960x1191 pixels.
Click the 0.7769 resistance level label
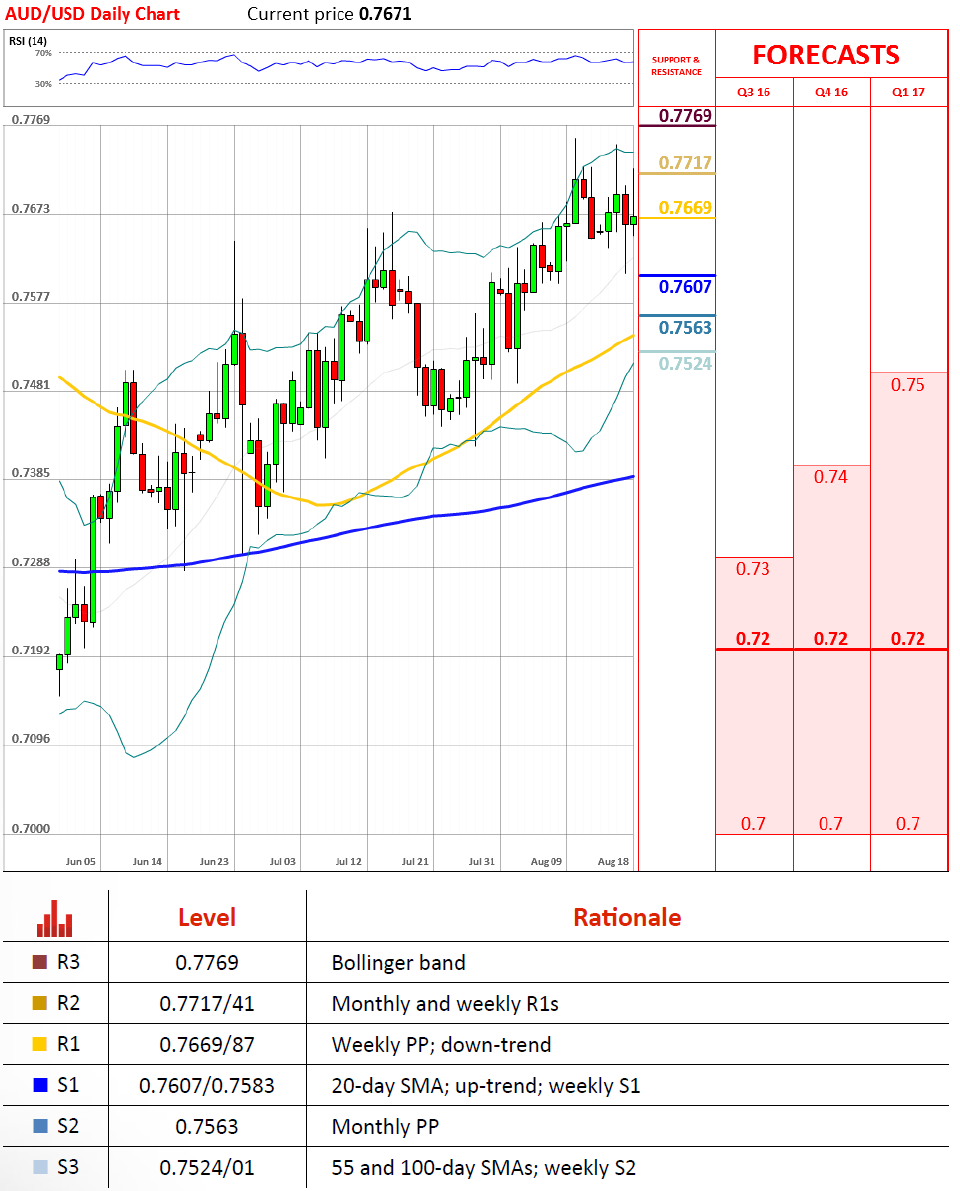(686, 117)
